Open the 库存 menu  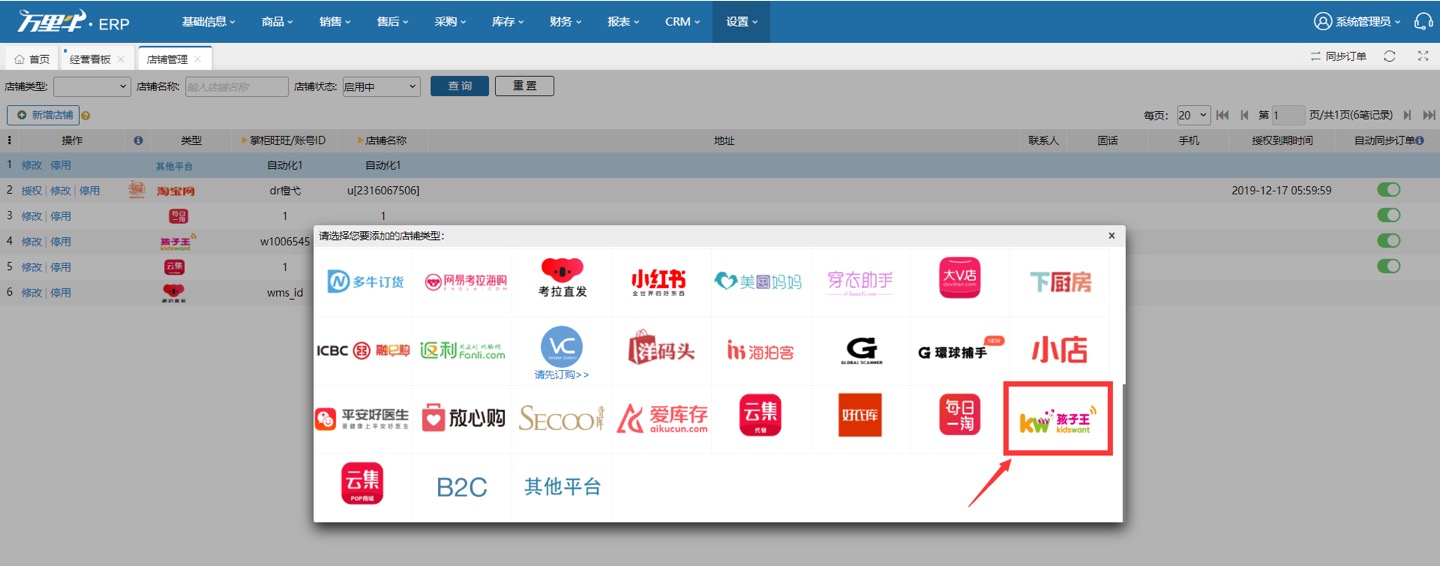(x=508, y=21)
